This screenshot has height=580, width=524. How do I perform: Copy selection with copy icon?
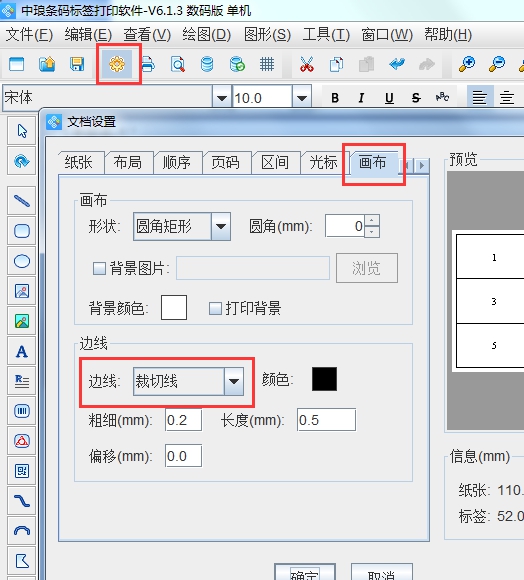click(337, 64)
